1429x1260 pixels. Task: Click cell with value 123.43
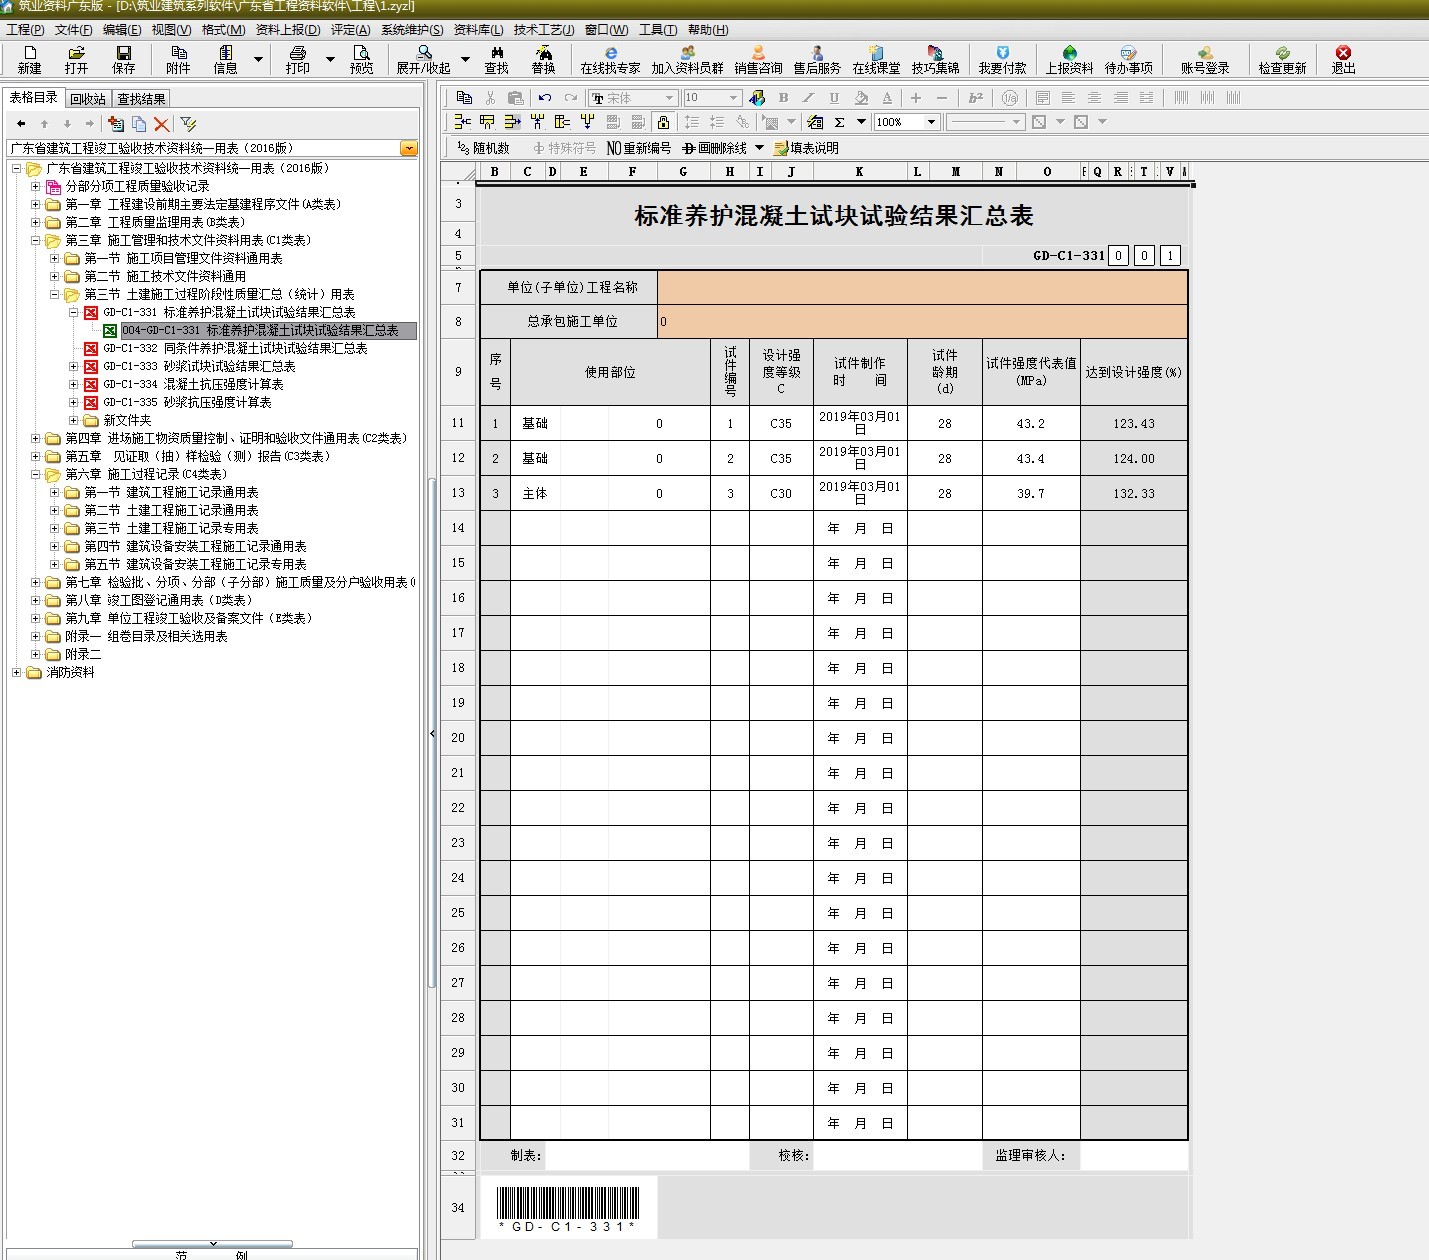[x=1134, y=423]
